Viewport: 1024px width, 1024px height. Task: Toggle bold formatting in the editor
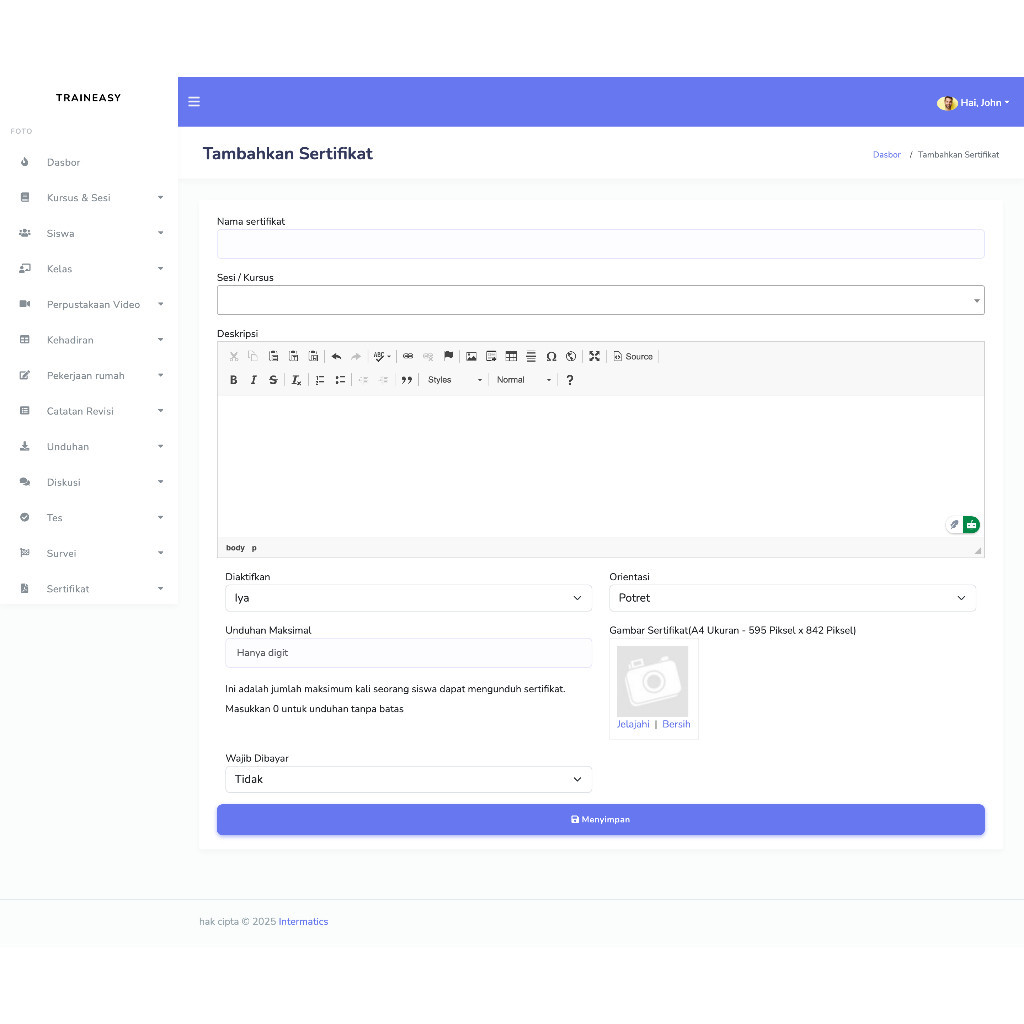(x=234, y=380)
